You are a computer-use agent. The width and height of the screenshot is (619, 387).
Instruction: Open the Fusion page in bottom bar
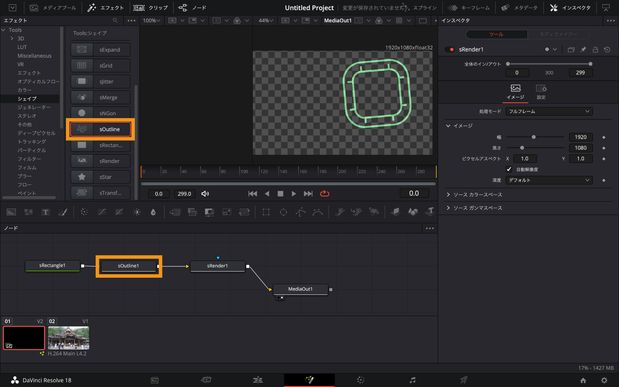pos(309,380)
